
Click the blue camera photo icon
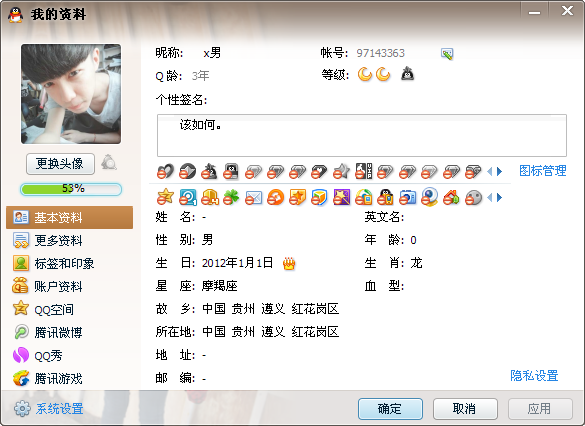(407, 197)
